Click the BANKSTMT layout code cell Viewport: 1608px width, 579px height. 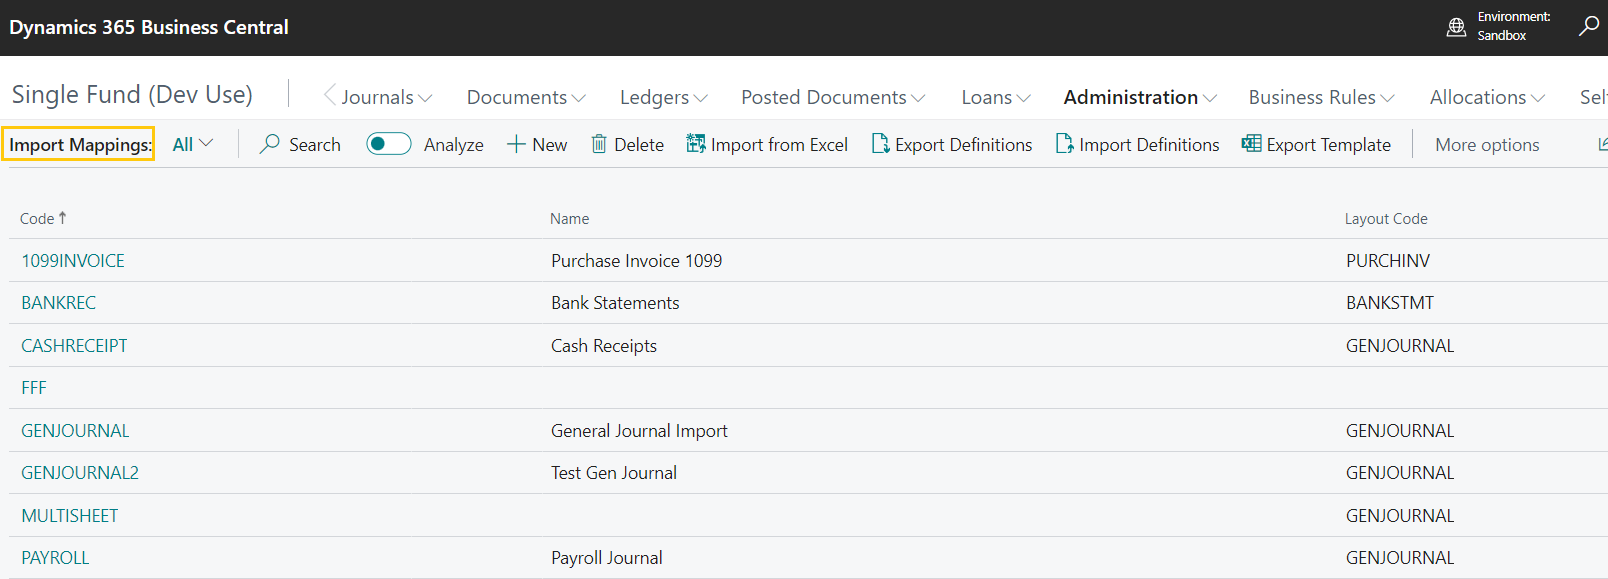point(1390,302)
